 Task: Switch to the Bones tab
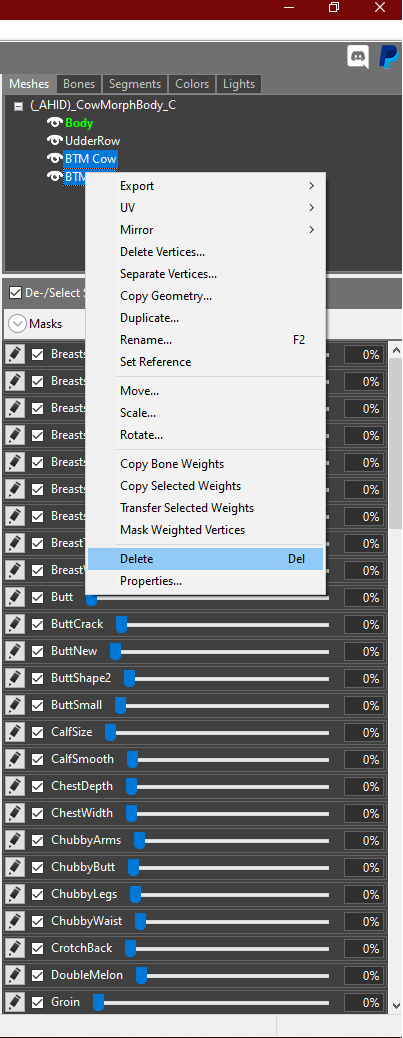click(79, 84)
